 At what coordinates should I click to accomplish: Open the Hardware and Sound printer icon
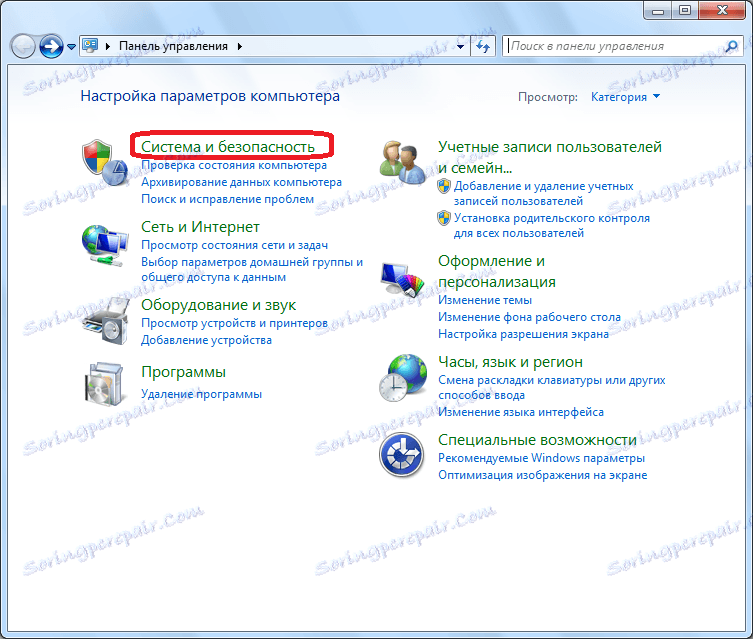pyautogui.click(x=106, y=320)
